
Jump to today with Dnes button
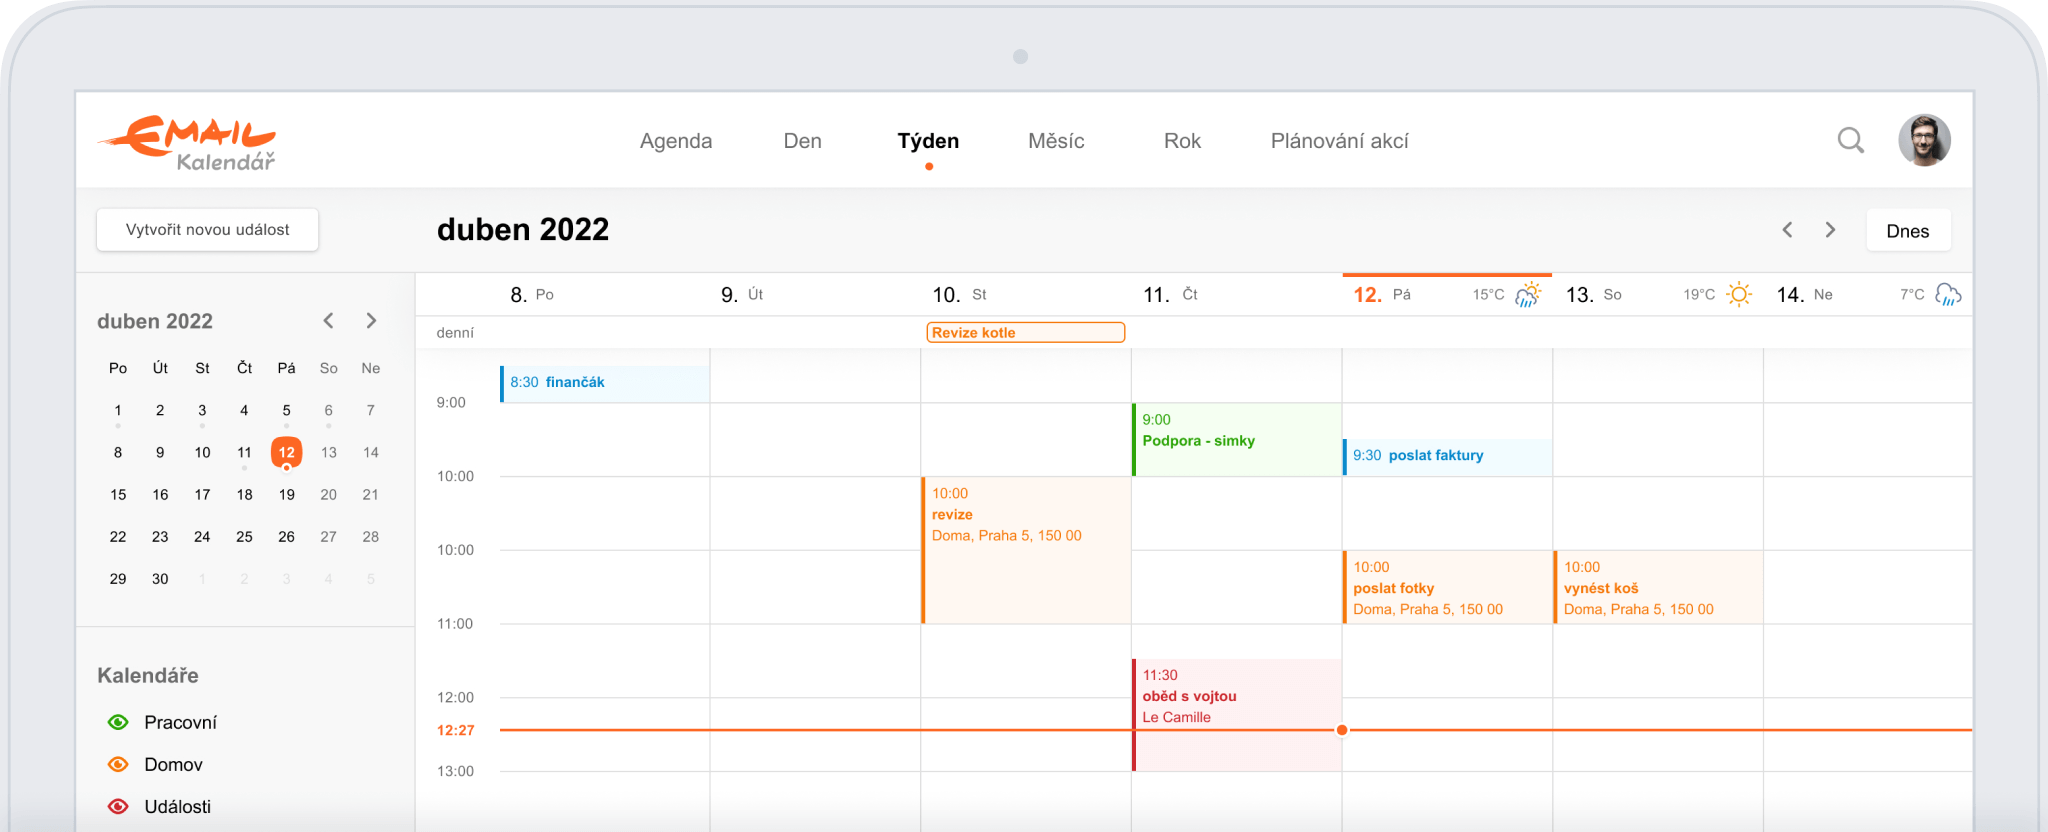click(x=1908, y=231)
